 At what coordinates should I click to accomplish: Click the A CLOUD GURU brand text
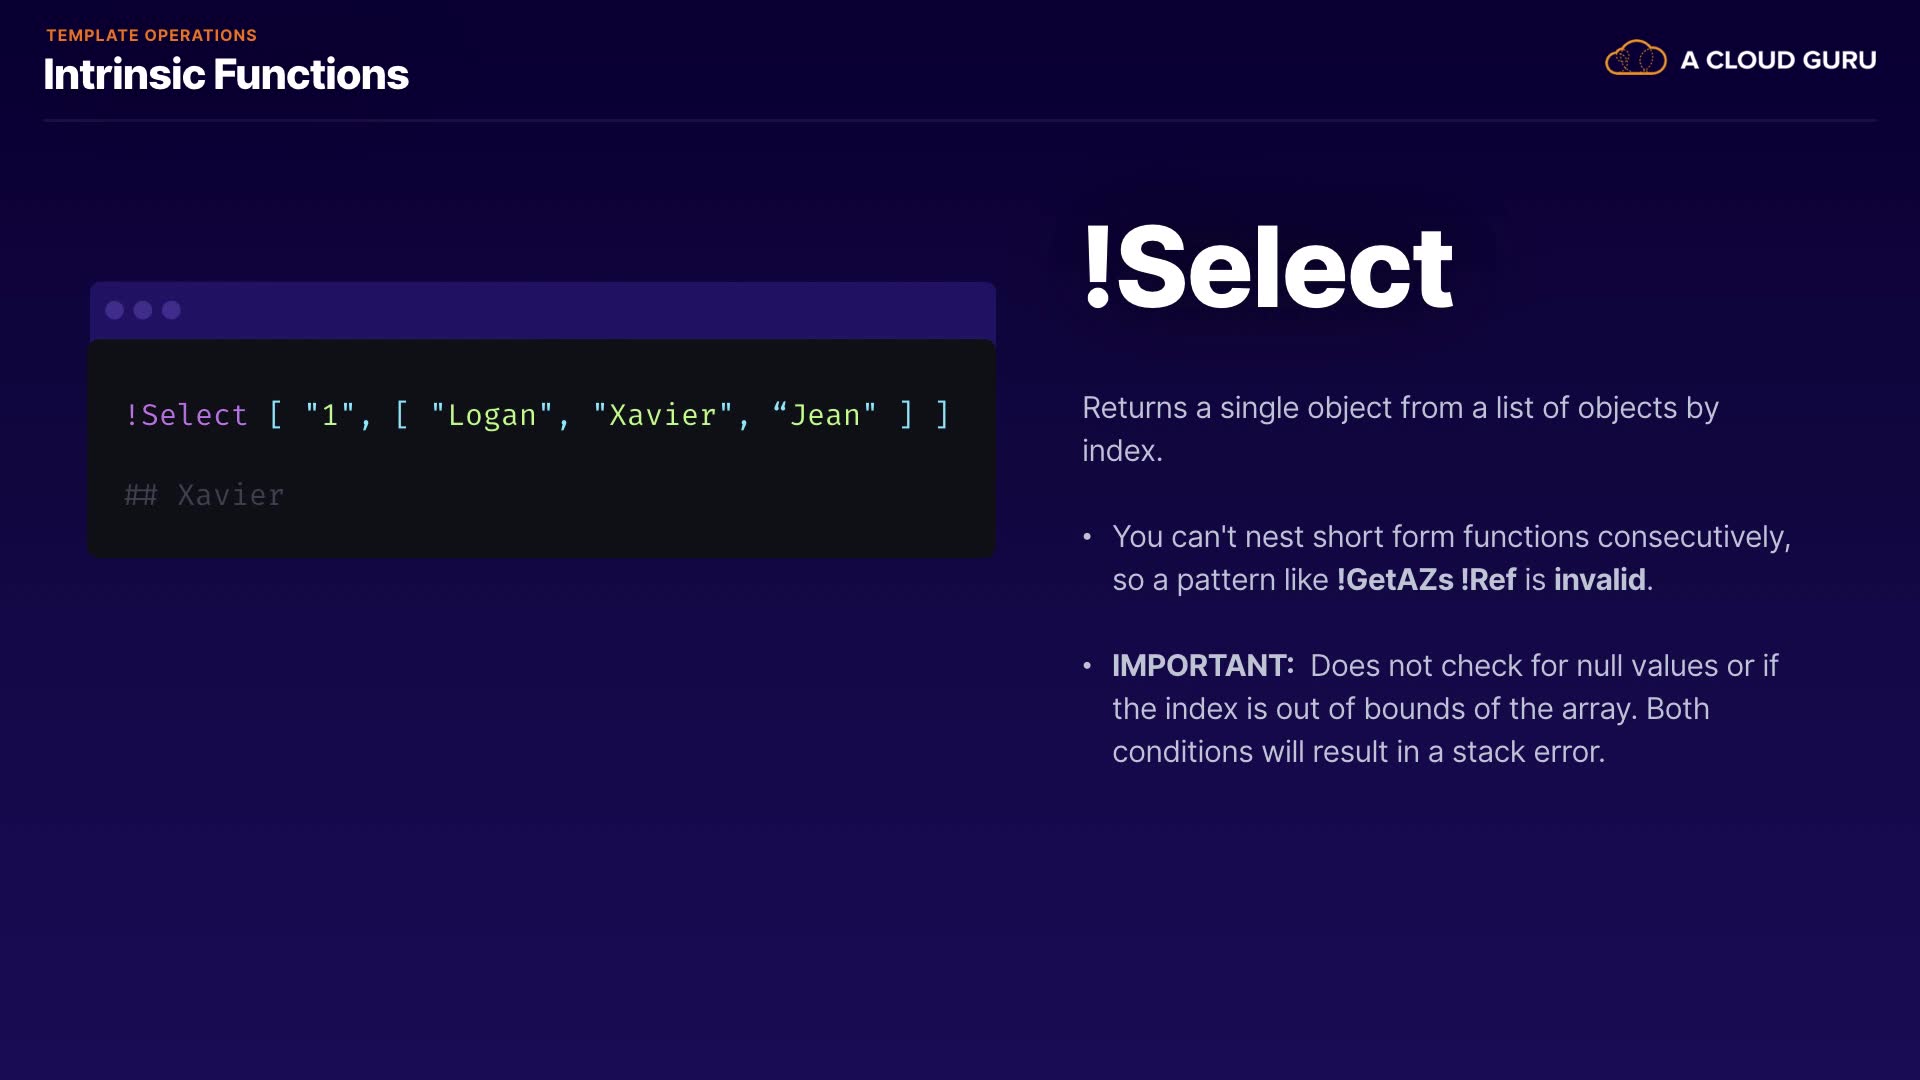1777,60
